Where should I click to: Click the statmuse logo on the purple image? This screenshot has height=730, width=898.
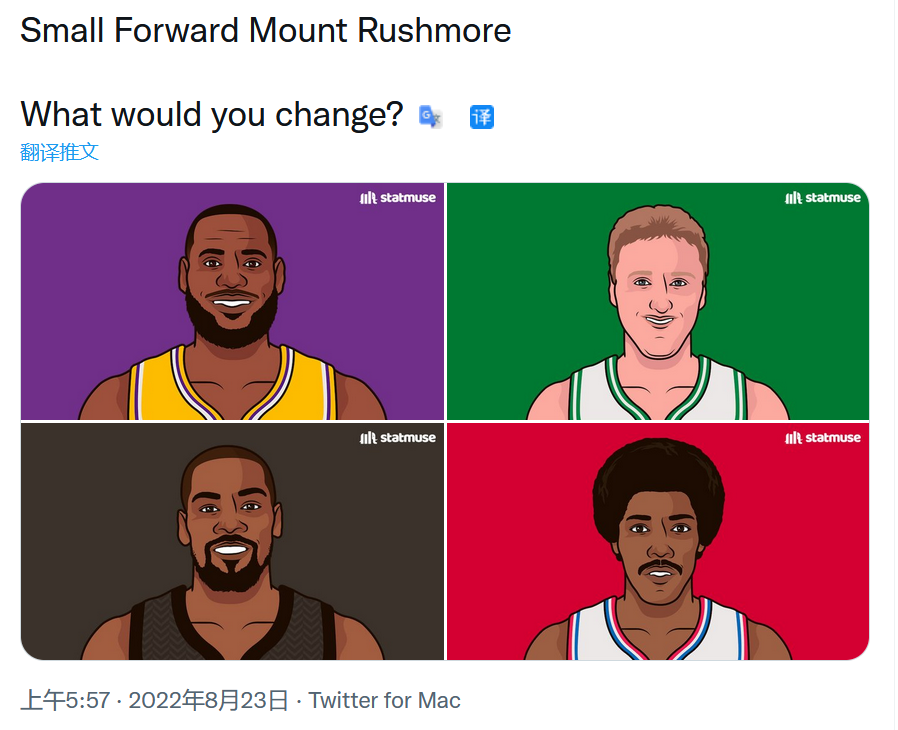click(398, 198)
